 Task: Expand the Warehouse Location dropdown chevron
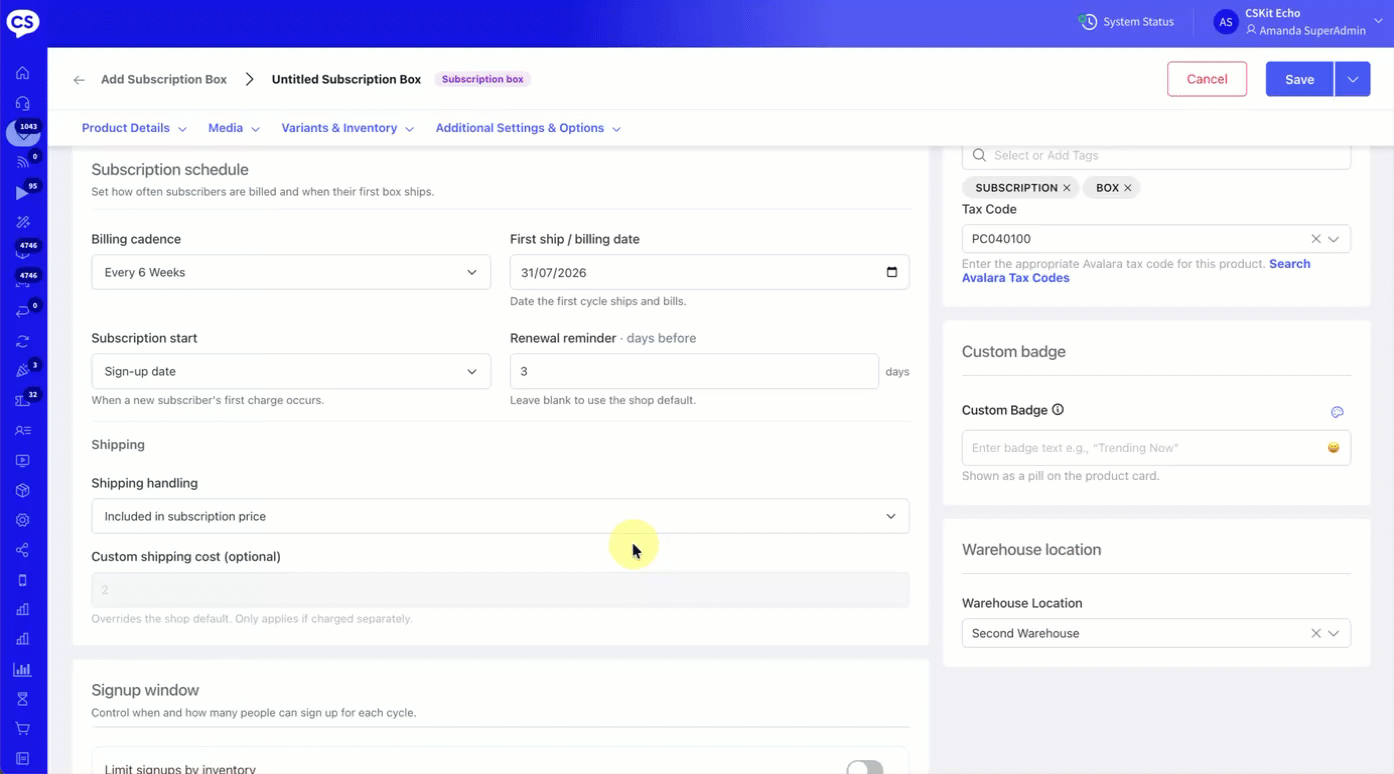(1334, 633)
